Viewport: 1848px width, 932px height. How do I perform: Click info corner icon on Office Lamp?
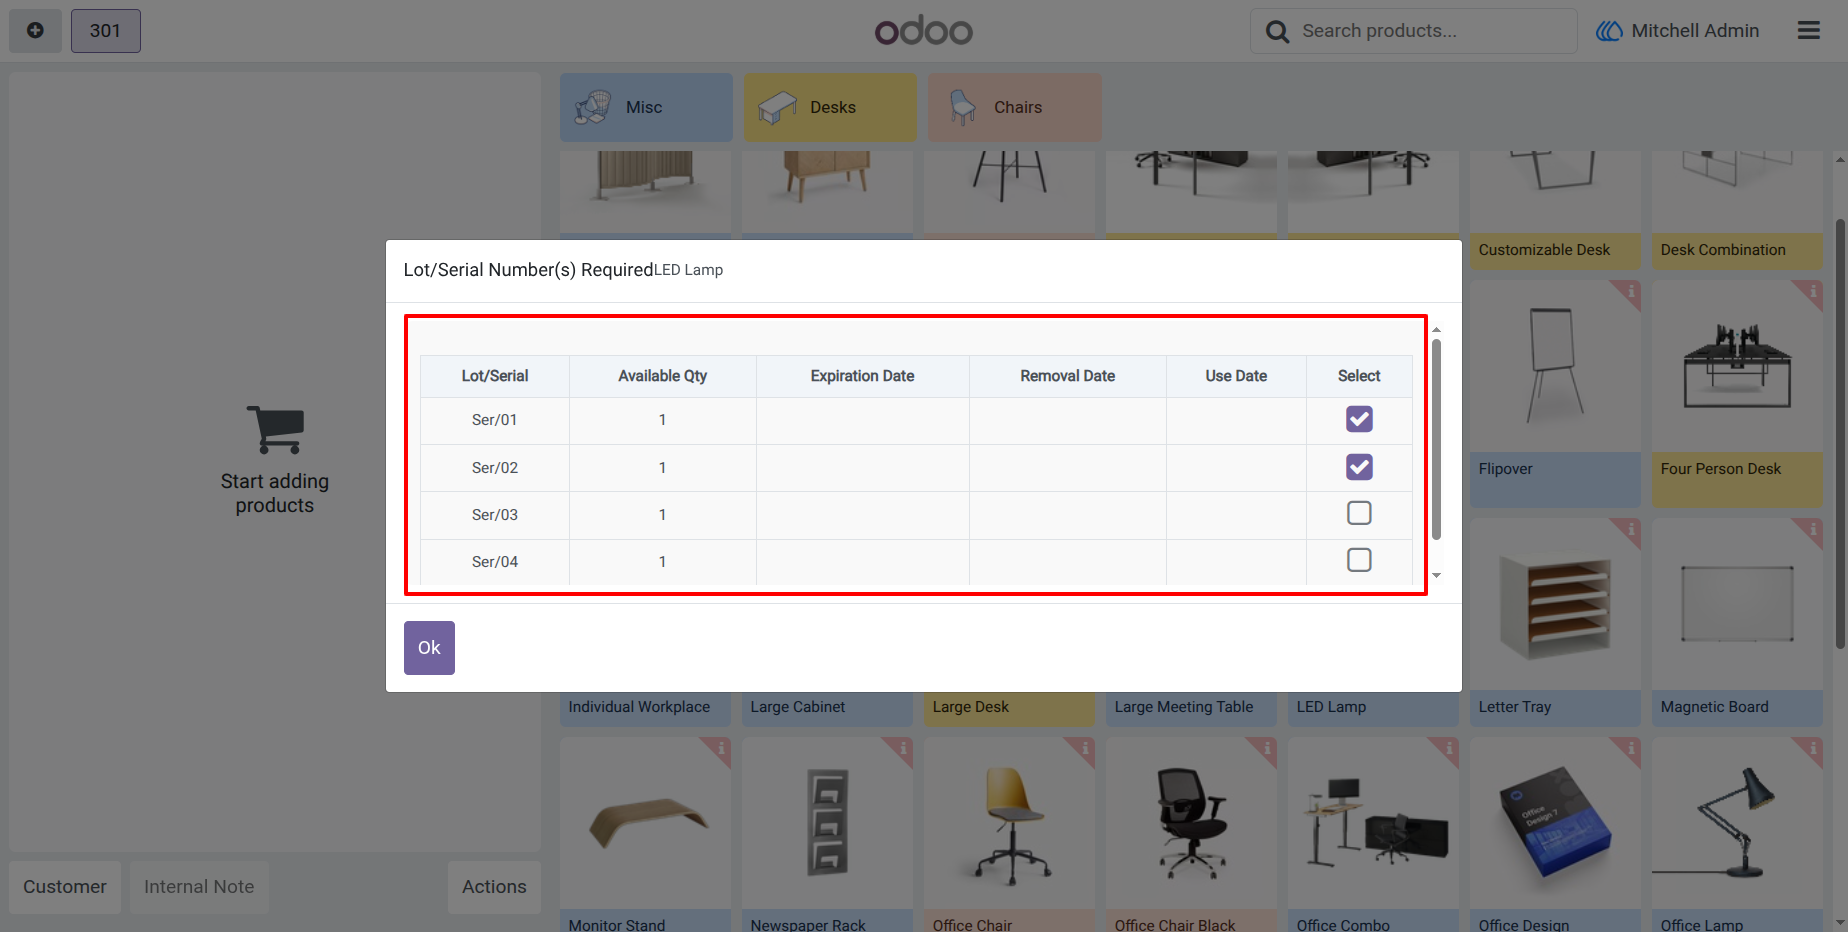1812,749
